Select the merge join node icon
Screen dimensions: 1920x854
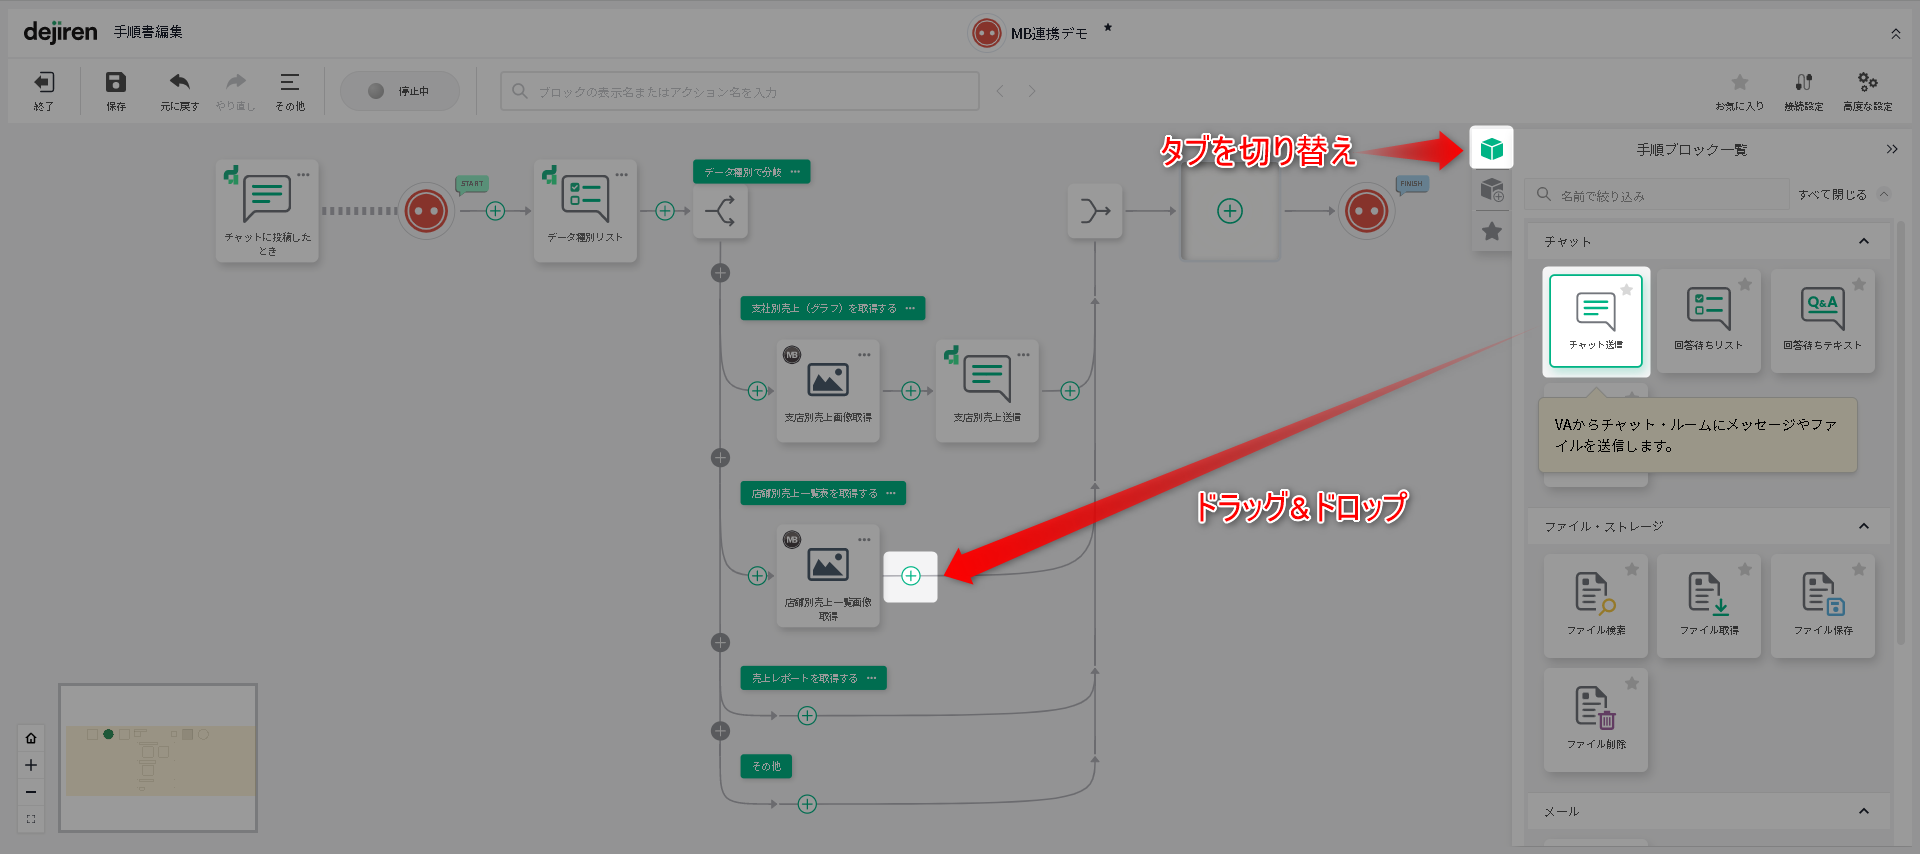click(x=1095, y=211)
